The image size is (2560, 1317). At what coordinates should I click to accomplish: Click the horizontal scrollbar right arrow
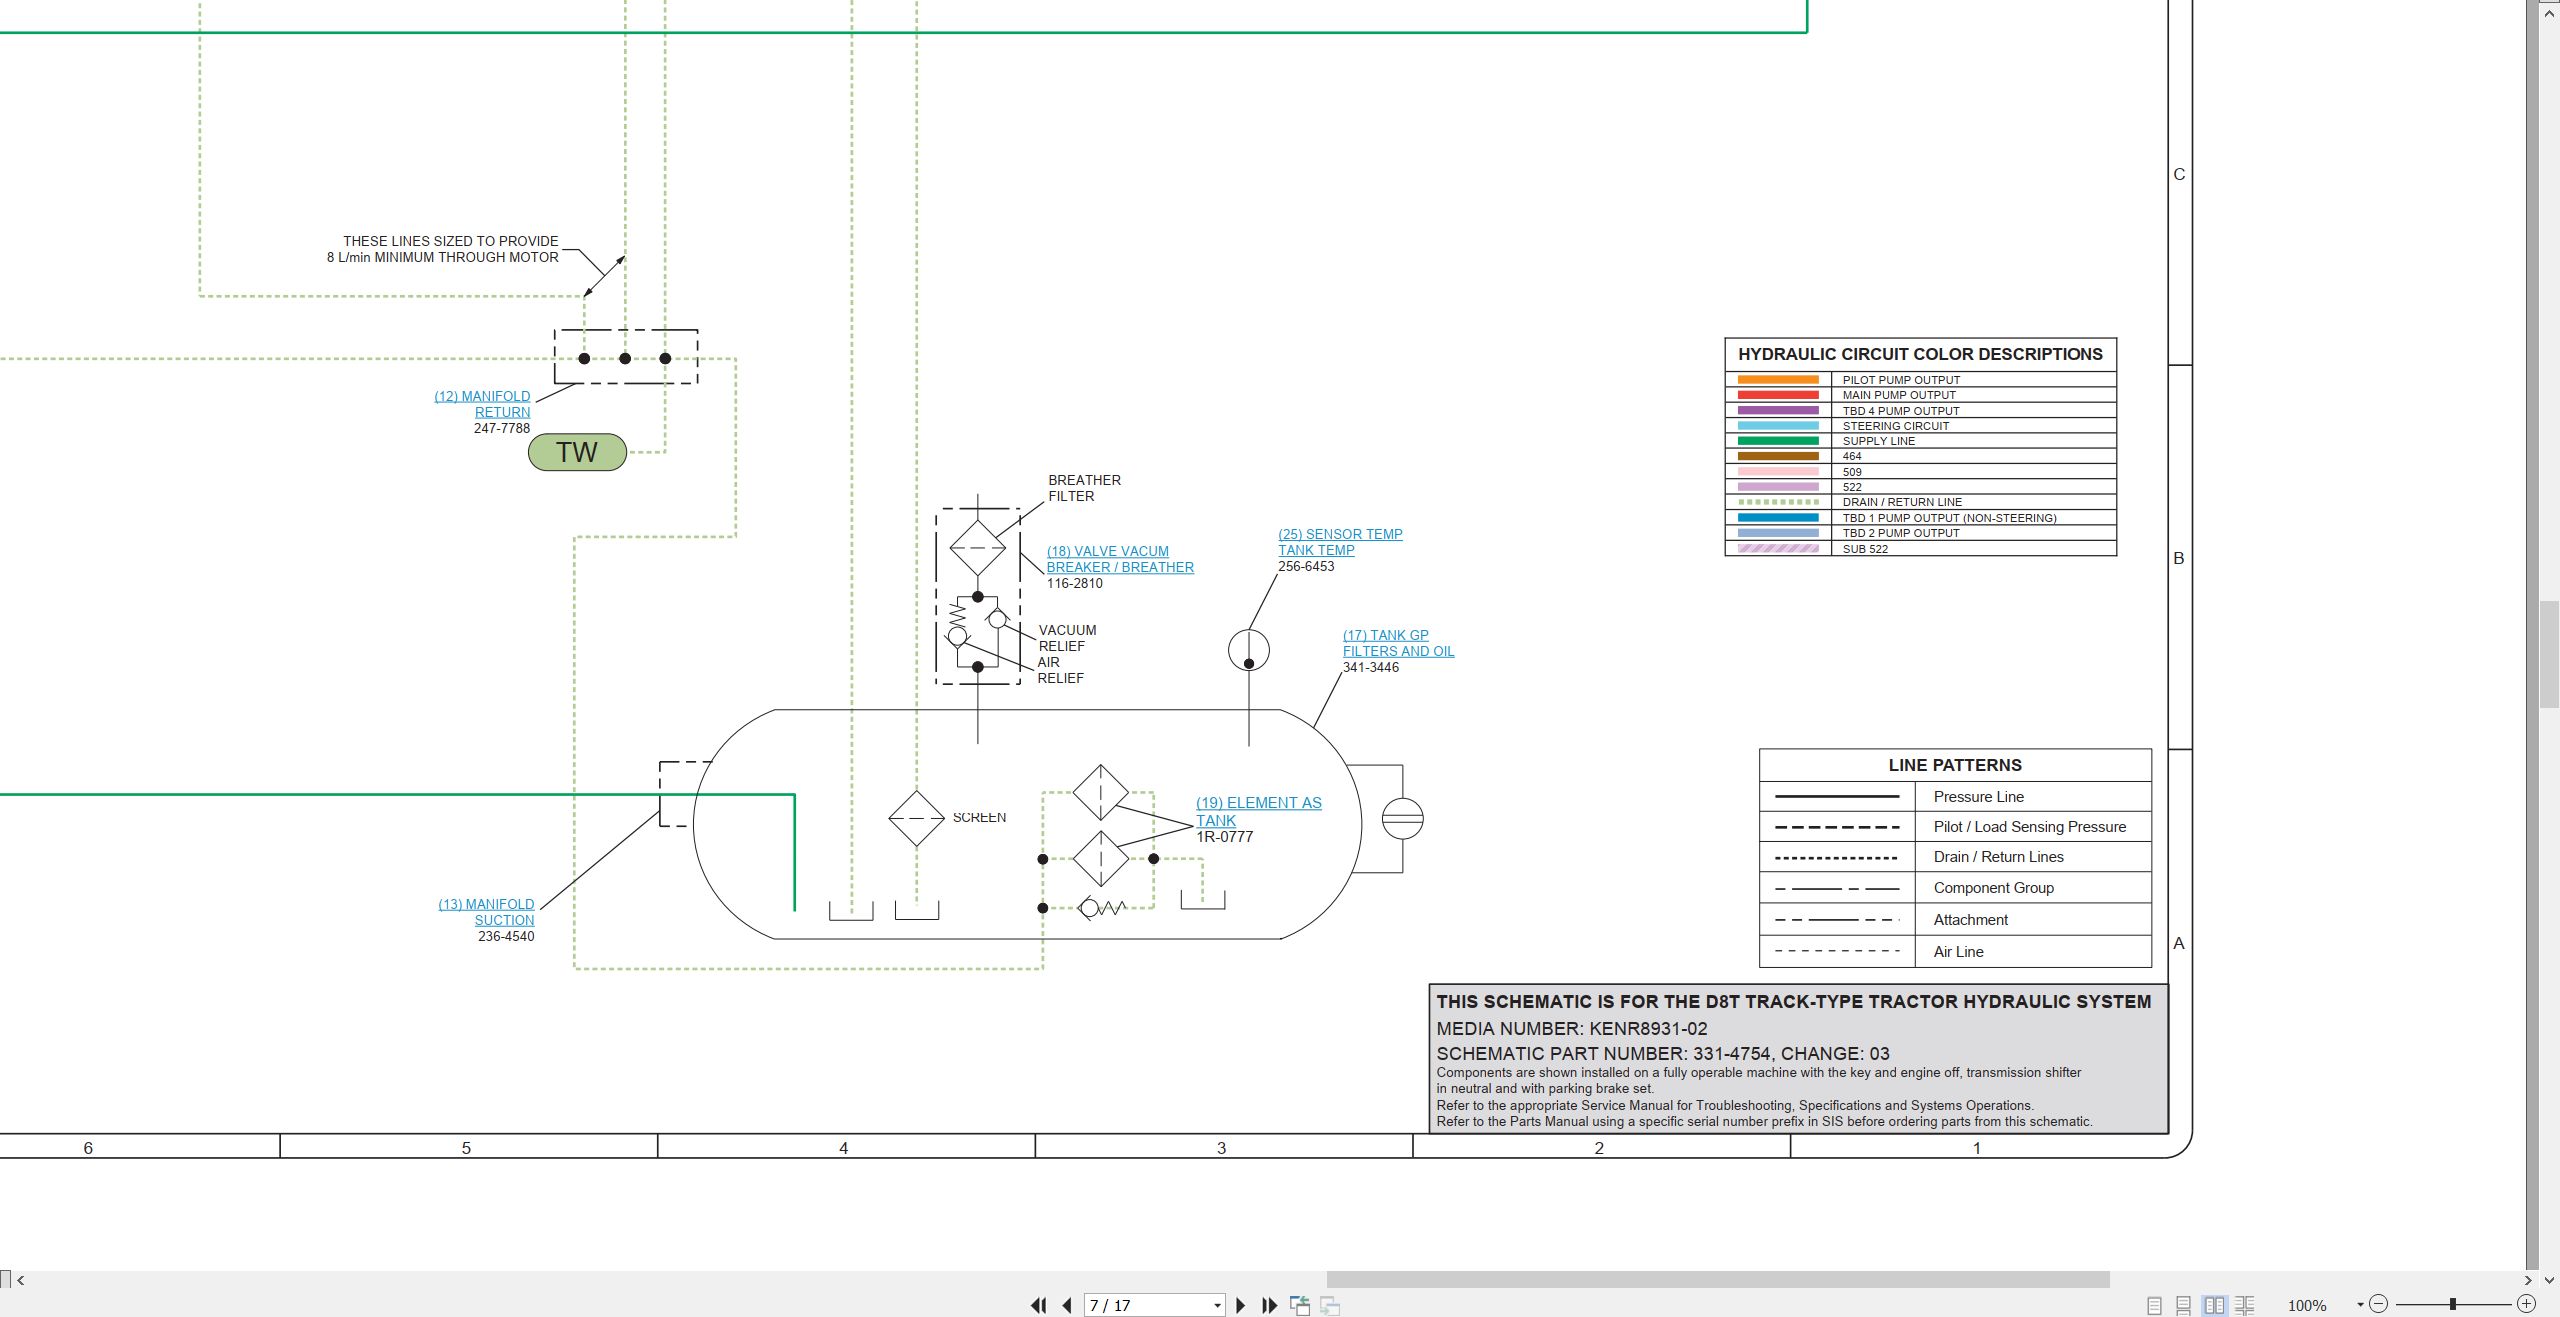(x=2529, y=1280)
